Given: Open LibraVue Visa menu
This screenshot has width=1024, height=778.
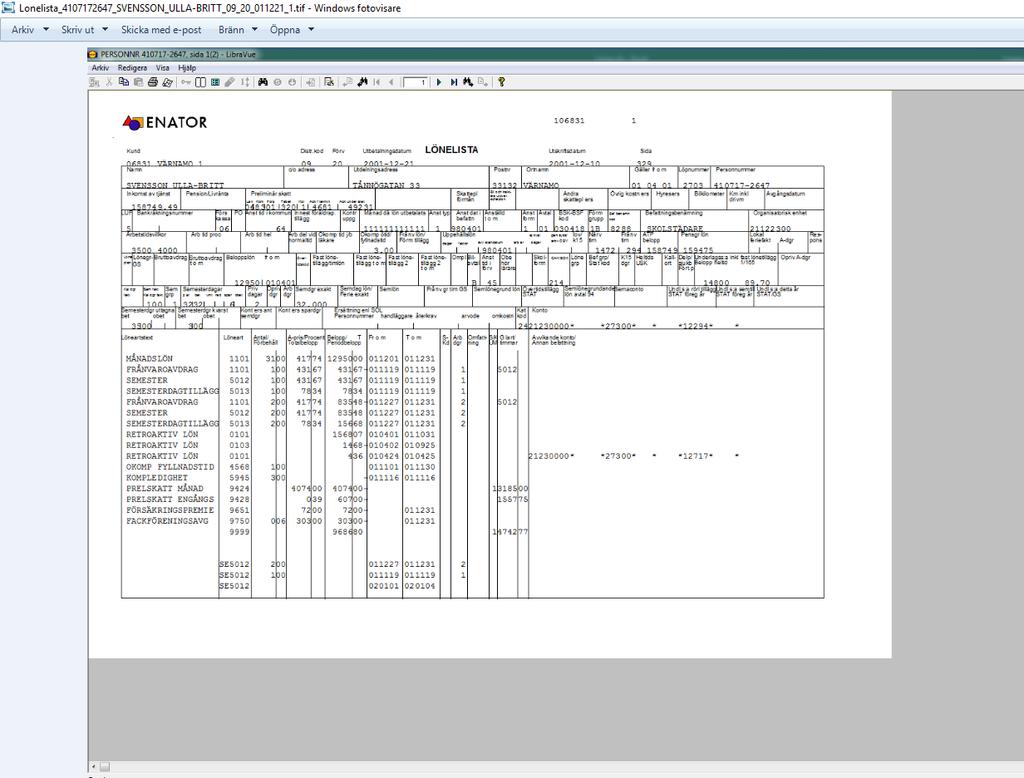Looking at the screenshot, I should point(163,67).
